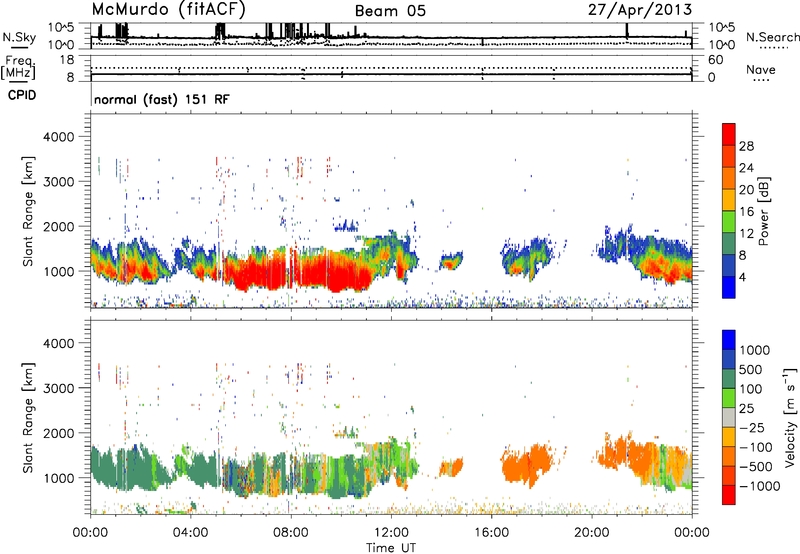Click the '16:00' time tick label
Viewport: 800px width, 554px height.
point(491,533)
